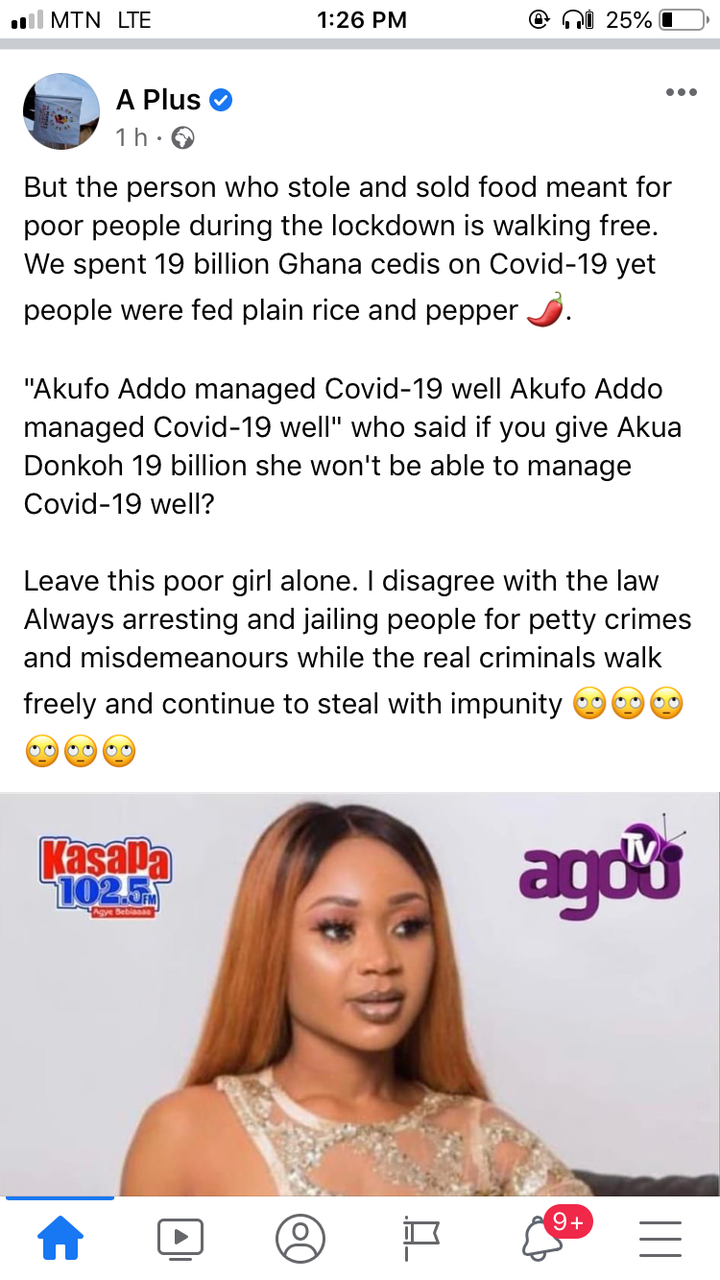Tap the public globe privacy icon
The image size is (720, 1280).
click(183, 139)
